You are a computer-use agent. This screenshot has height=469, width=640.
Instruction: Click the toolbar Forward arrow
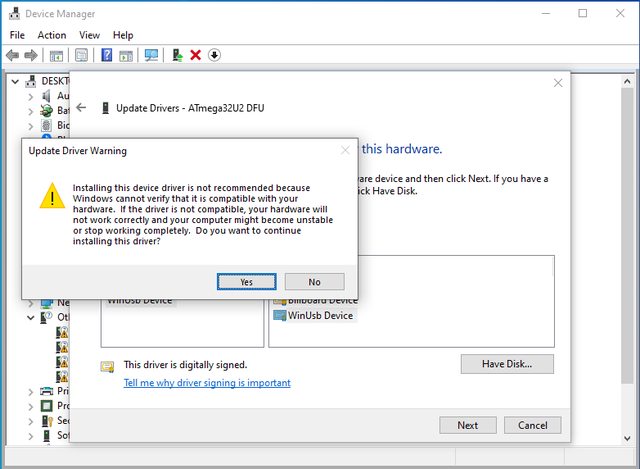click(x=31, y=55)
